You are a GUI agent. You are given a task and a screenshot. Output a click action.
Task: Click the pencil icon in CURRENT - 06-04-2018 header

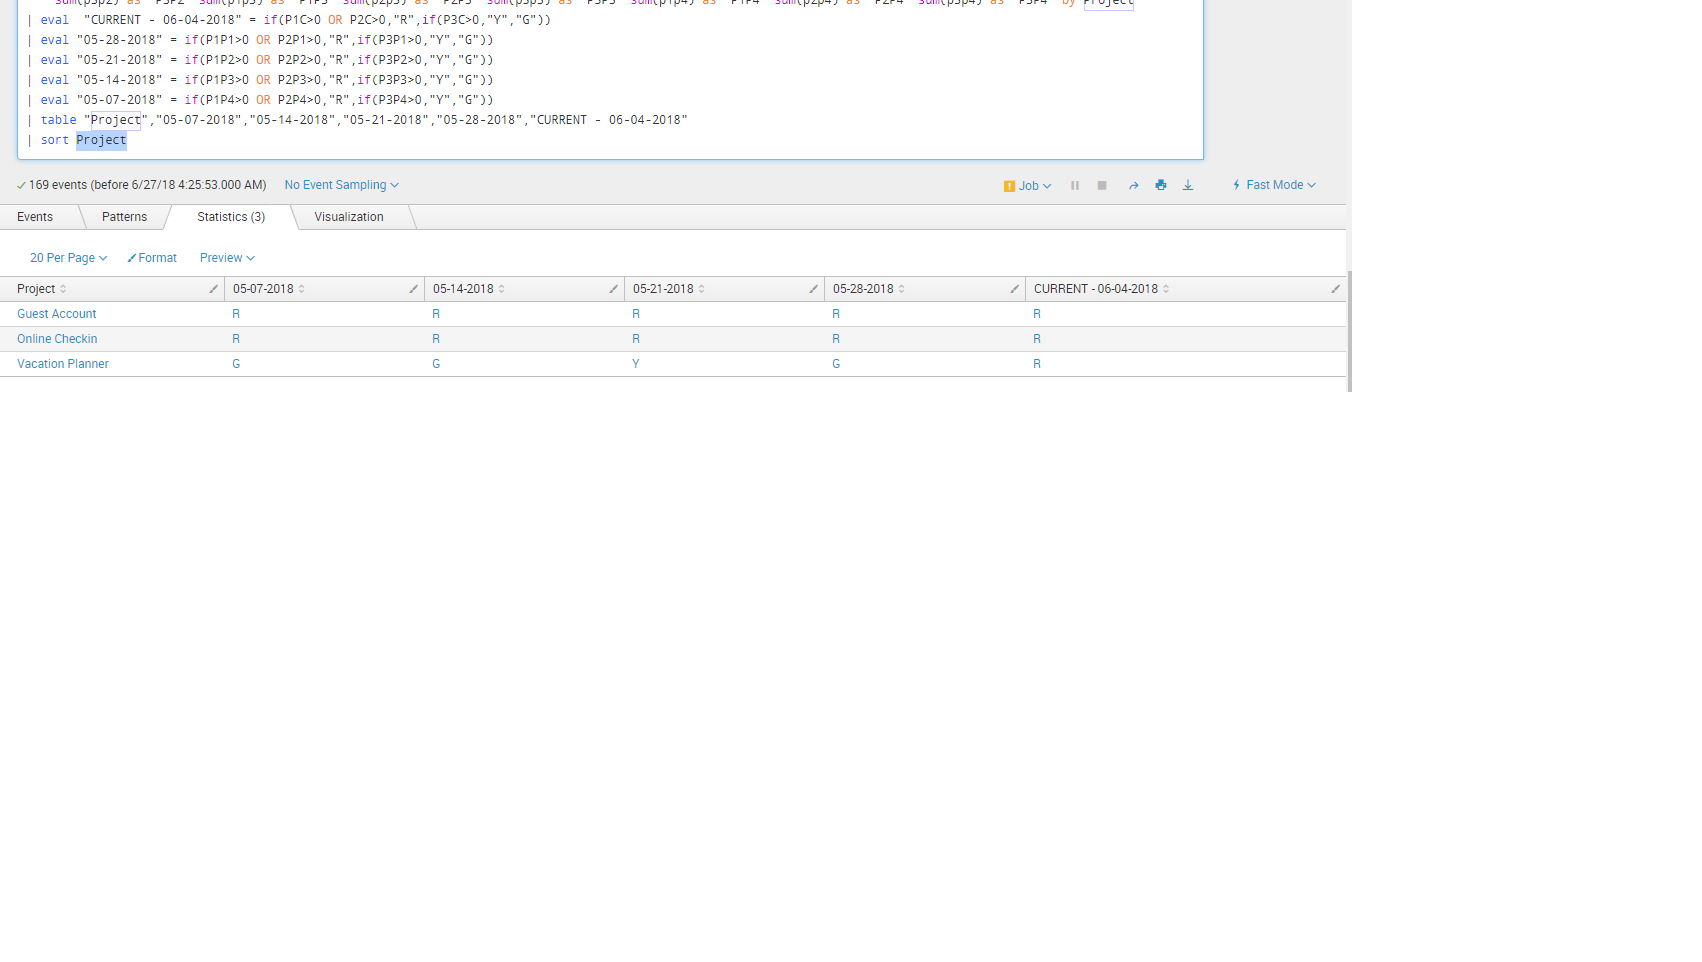pos(1335,289)
